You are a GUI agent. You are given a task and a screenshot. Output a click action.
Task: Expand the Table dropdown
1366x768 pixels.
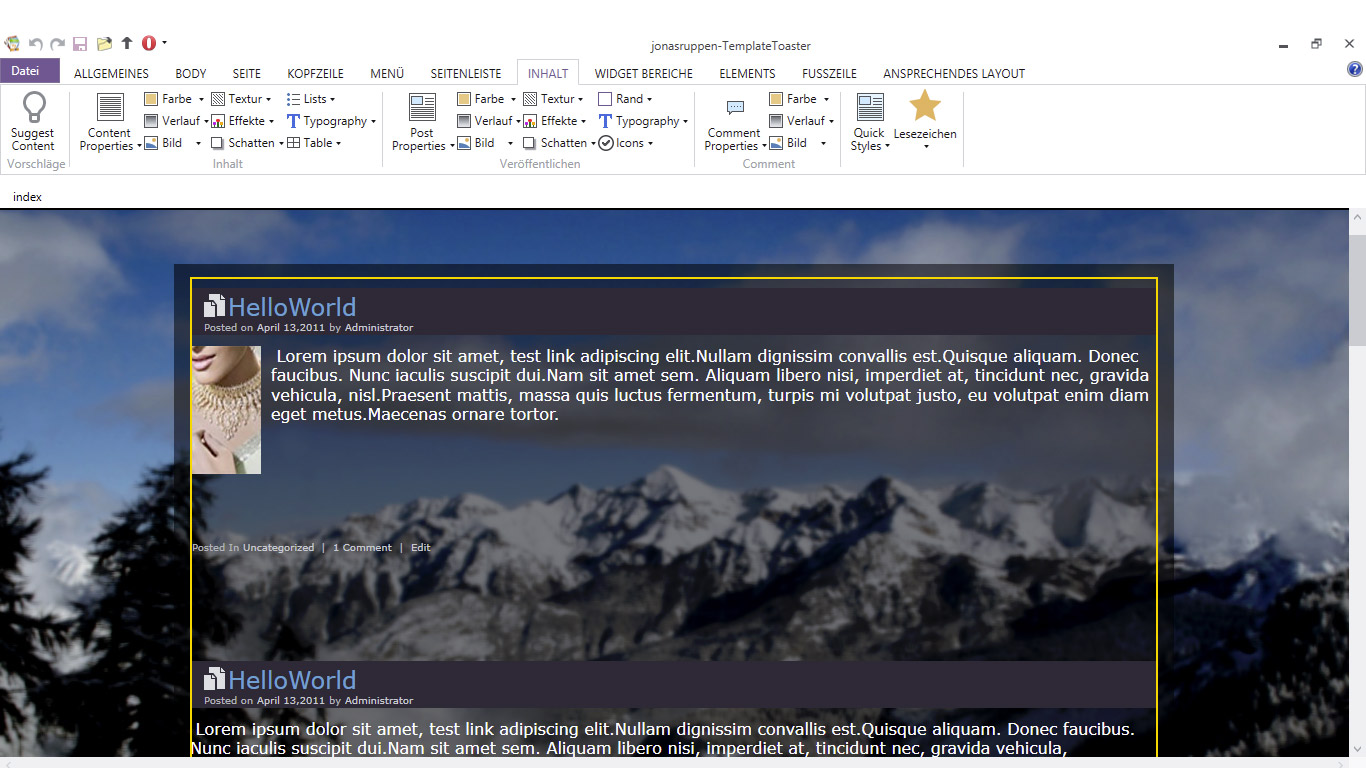pyautogui.click(x=314, y=143)
